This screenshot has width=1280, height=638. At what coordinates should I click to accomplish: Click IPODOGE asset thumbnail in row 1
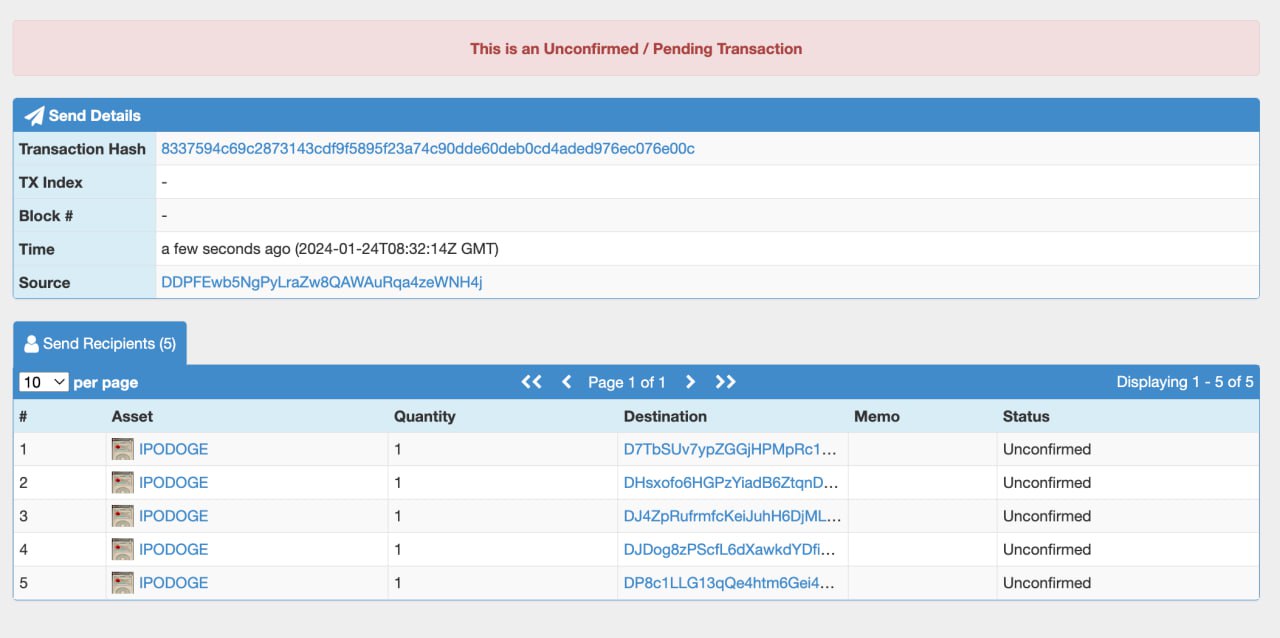122,449
